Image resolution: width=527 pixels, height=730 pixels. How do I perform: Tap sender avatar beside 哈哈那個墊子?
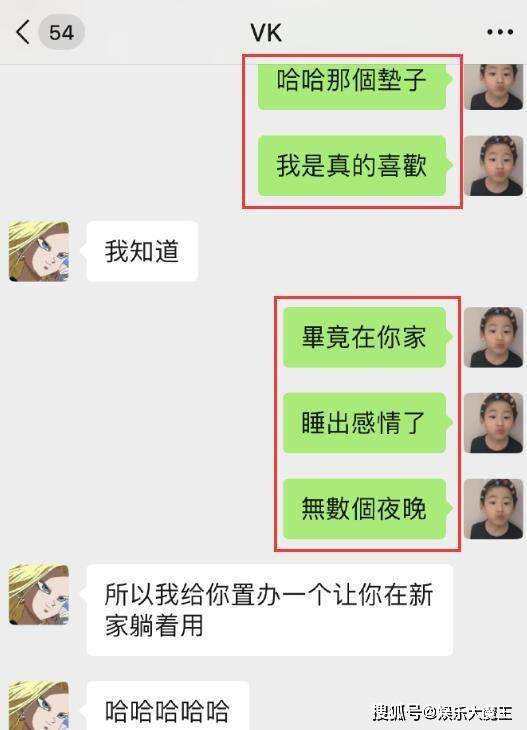pos(493,87)
